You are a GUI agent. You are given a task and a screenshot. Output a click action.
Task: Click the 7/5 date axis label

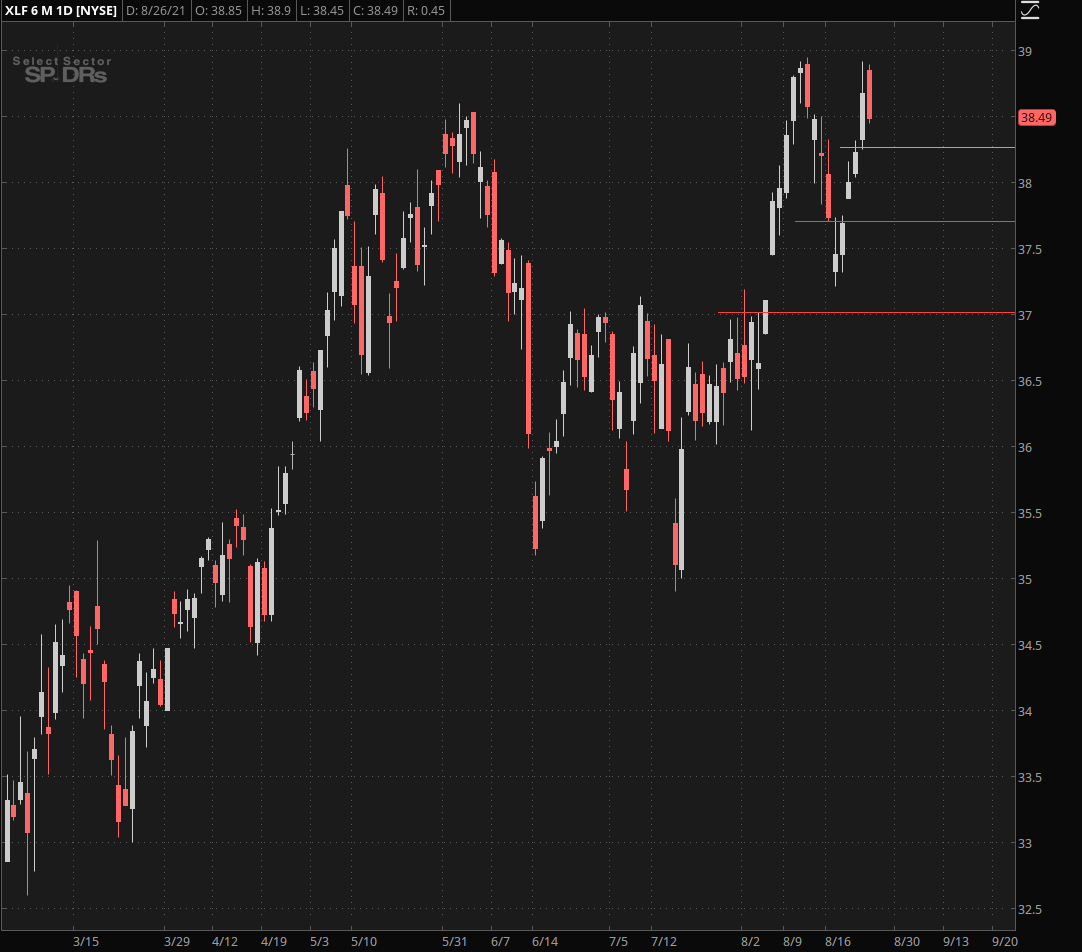tap(618, 942)
